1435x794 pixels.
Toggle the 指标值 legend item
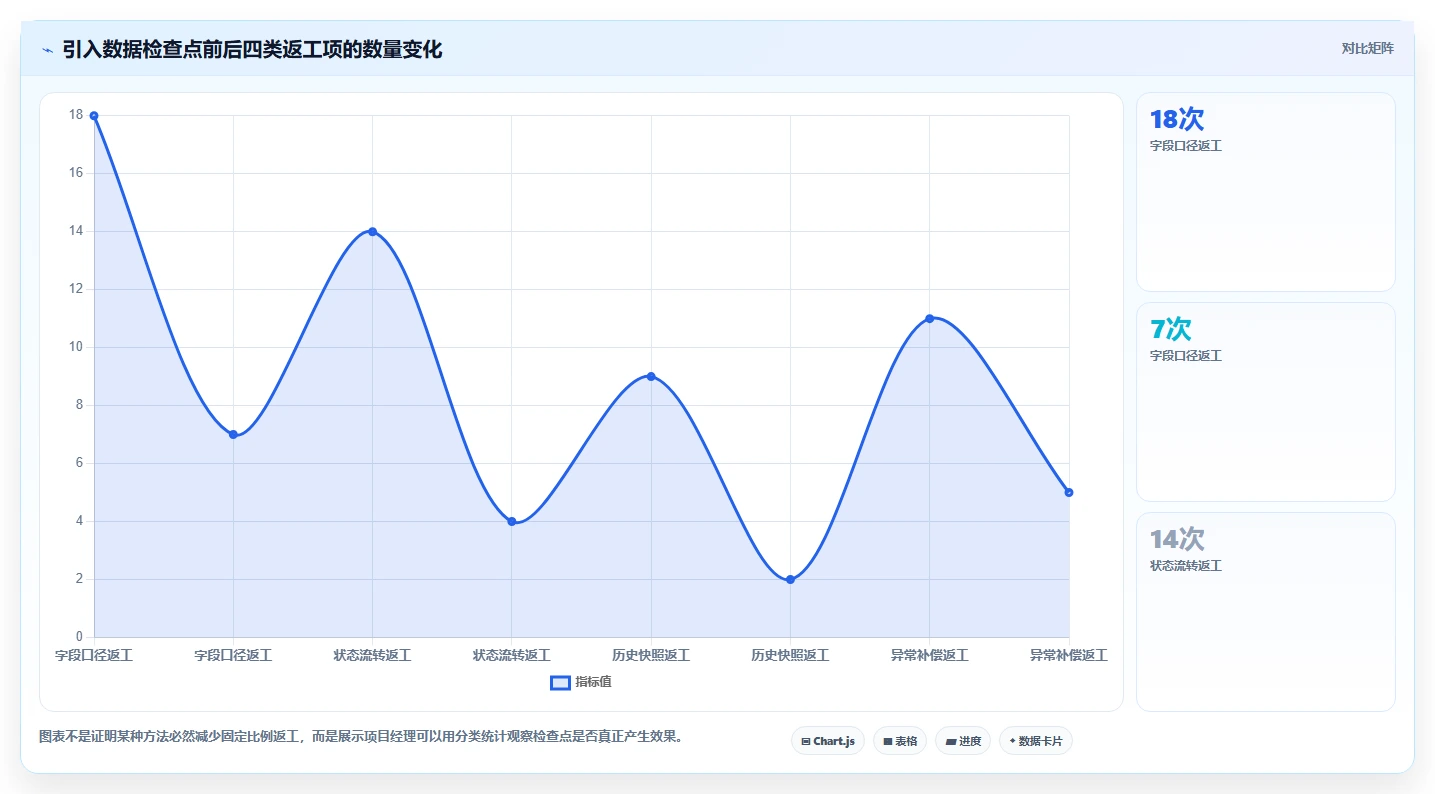coord(581,682)
